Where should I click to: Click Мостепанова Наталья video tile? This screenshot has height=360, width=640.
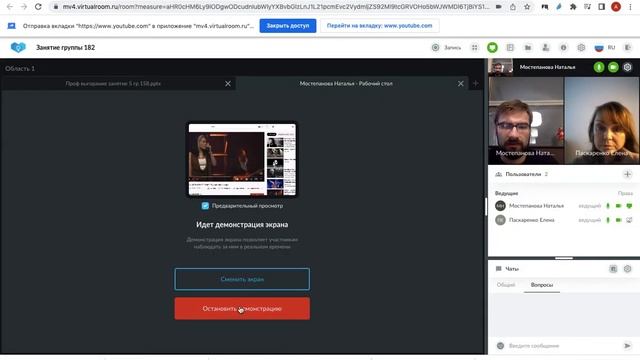(x=526, y=121)
